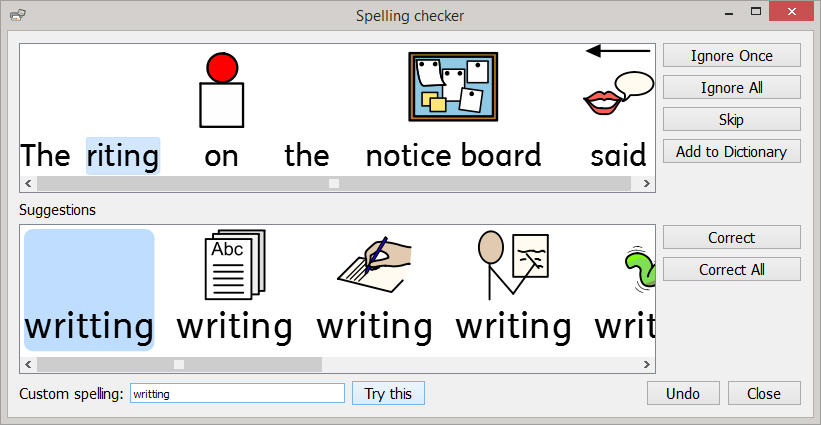
Task: Click right arrow of sentence scrollbar
Action: pyautogui.click(x=647, y=183)
